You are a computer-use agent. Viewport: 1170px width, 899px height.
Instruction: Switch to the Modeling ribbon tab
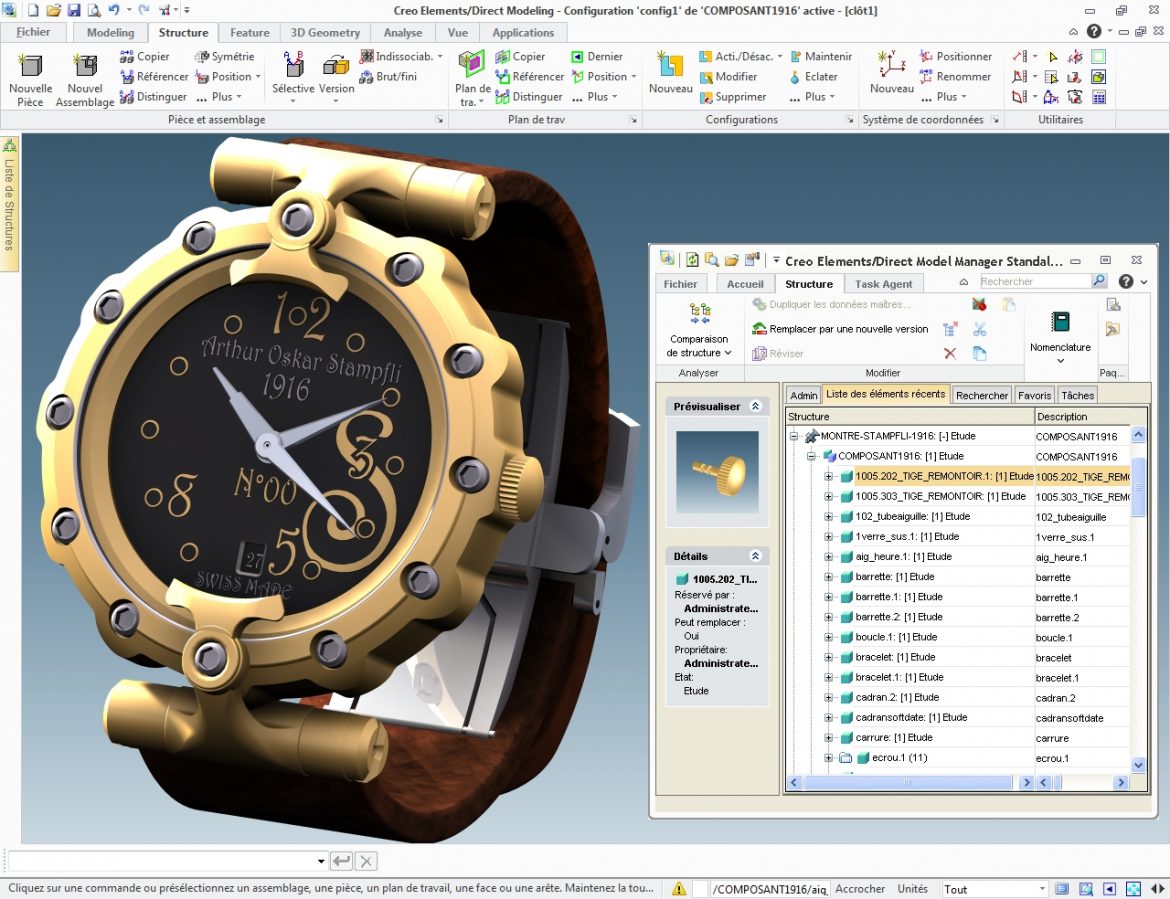[110, 33]
